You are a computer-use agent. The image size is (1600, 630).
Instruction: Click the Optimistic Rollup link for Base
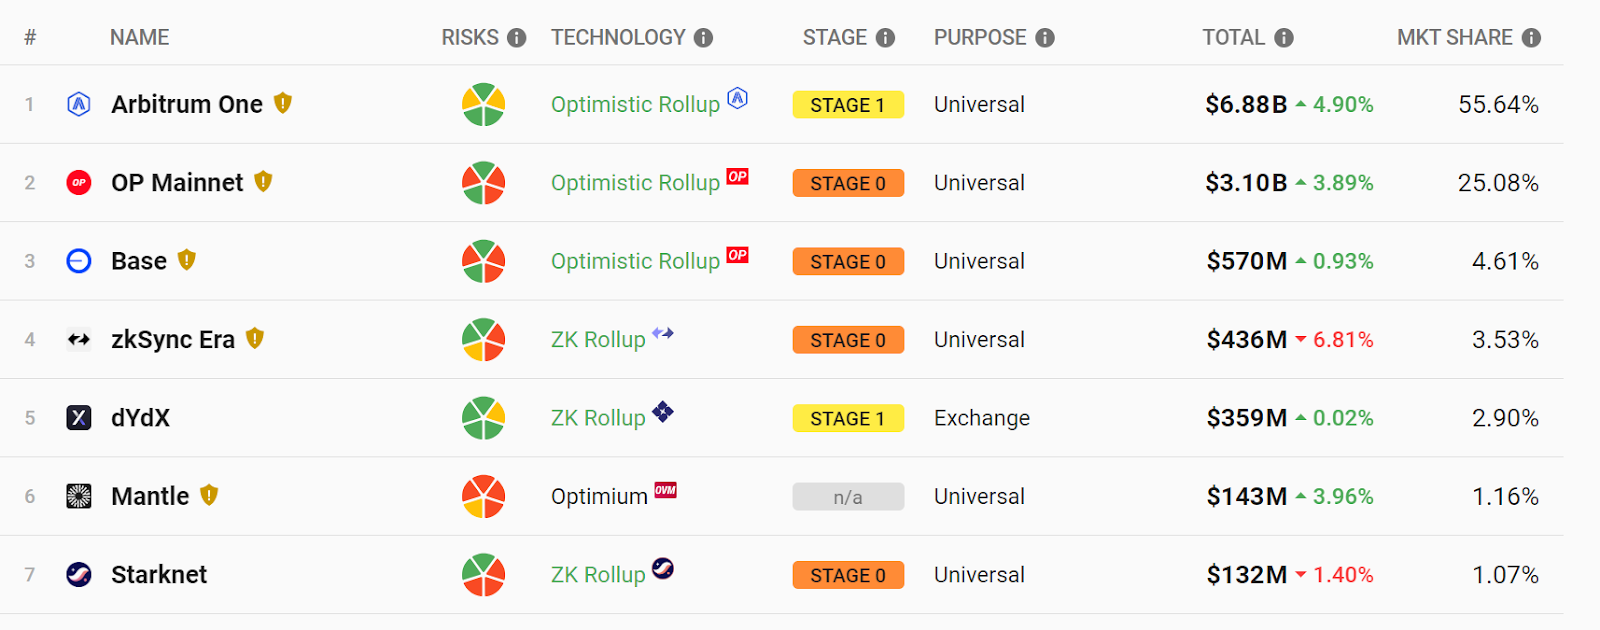(x=635, y=261)
